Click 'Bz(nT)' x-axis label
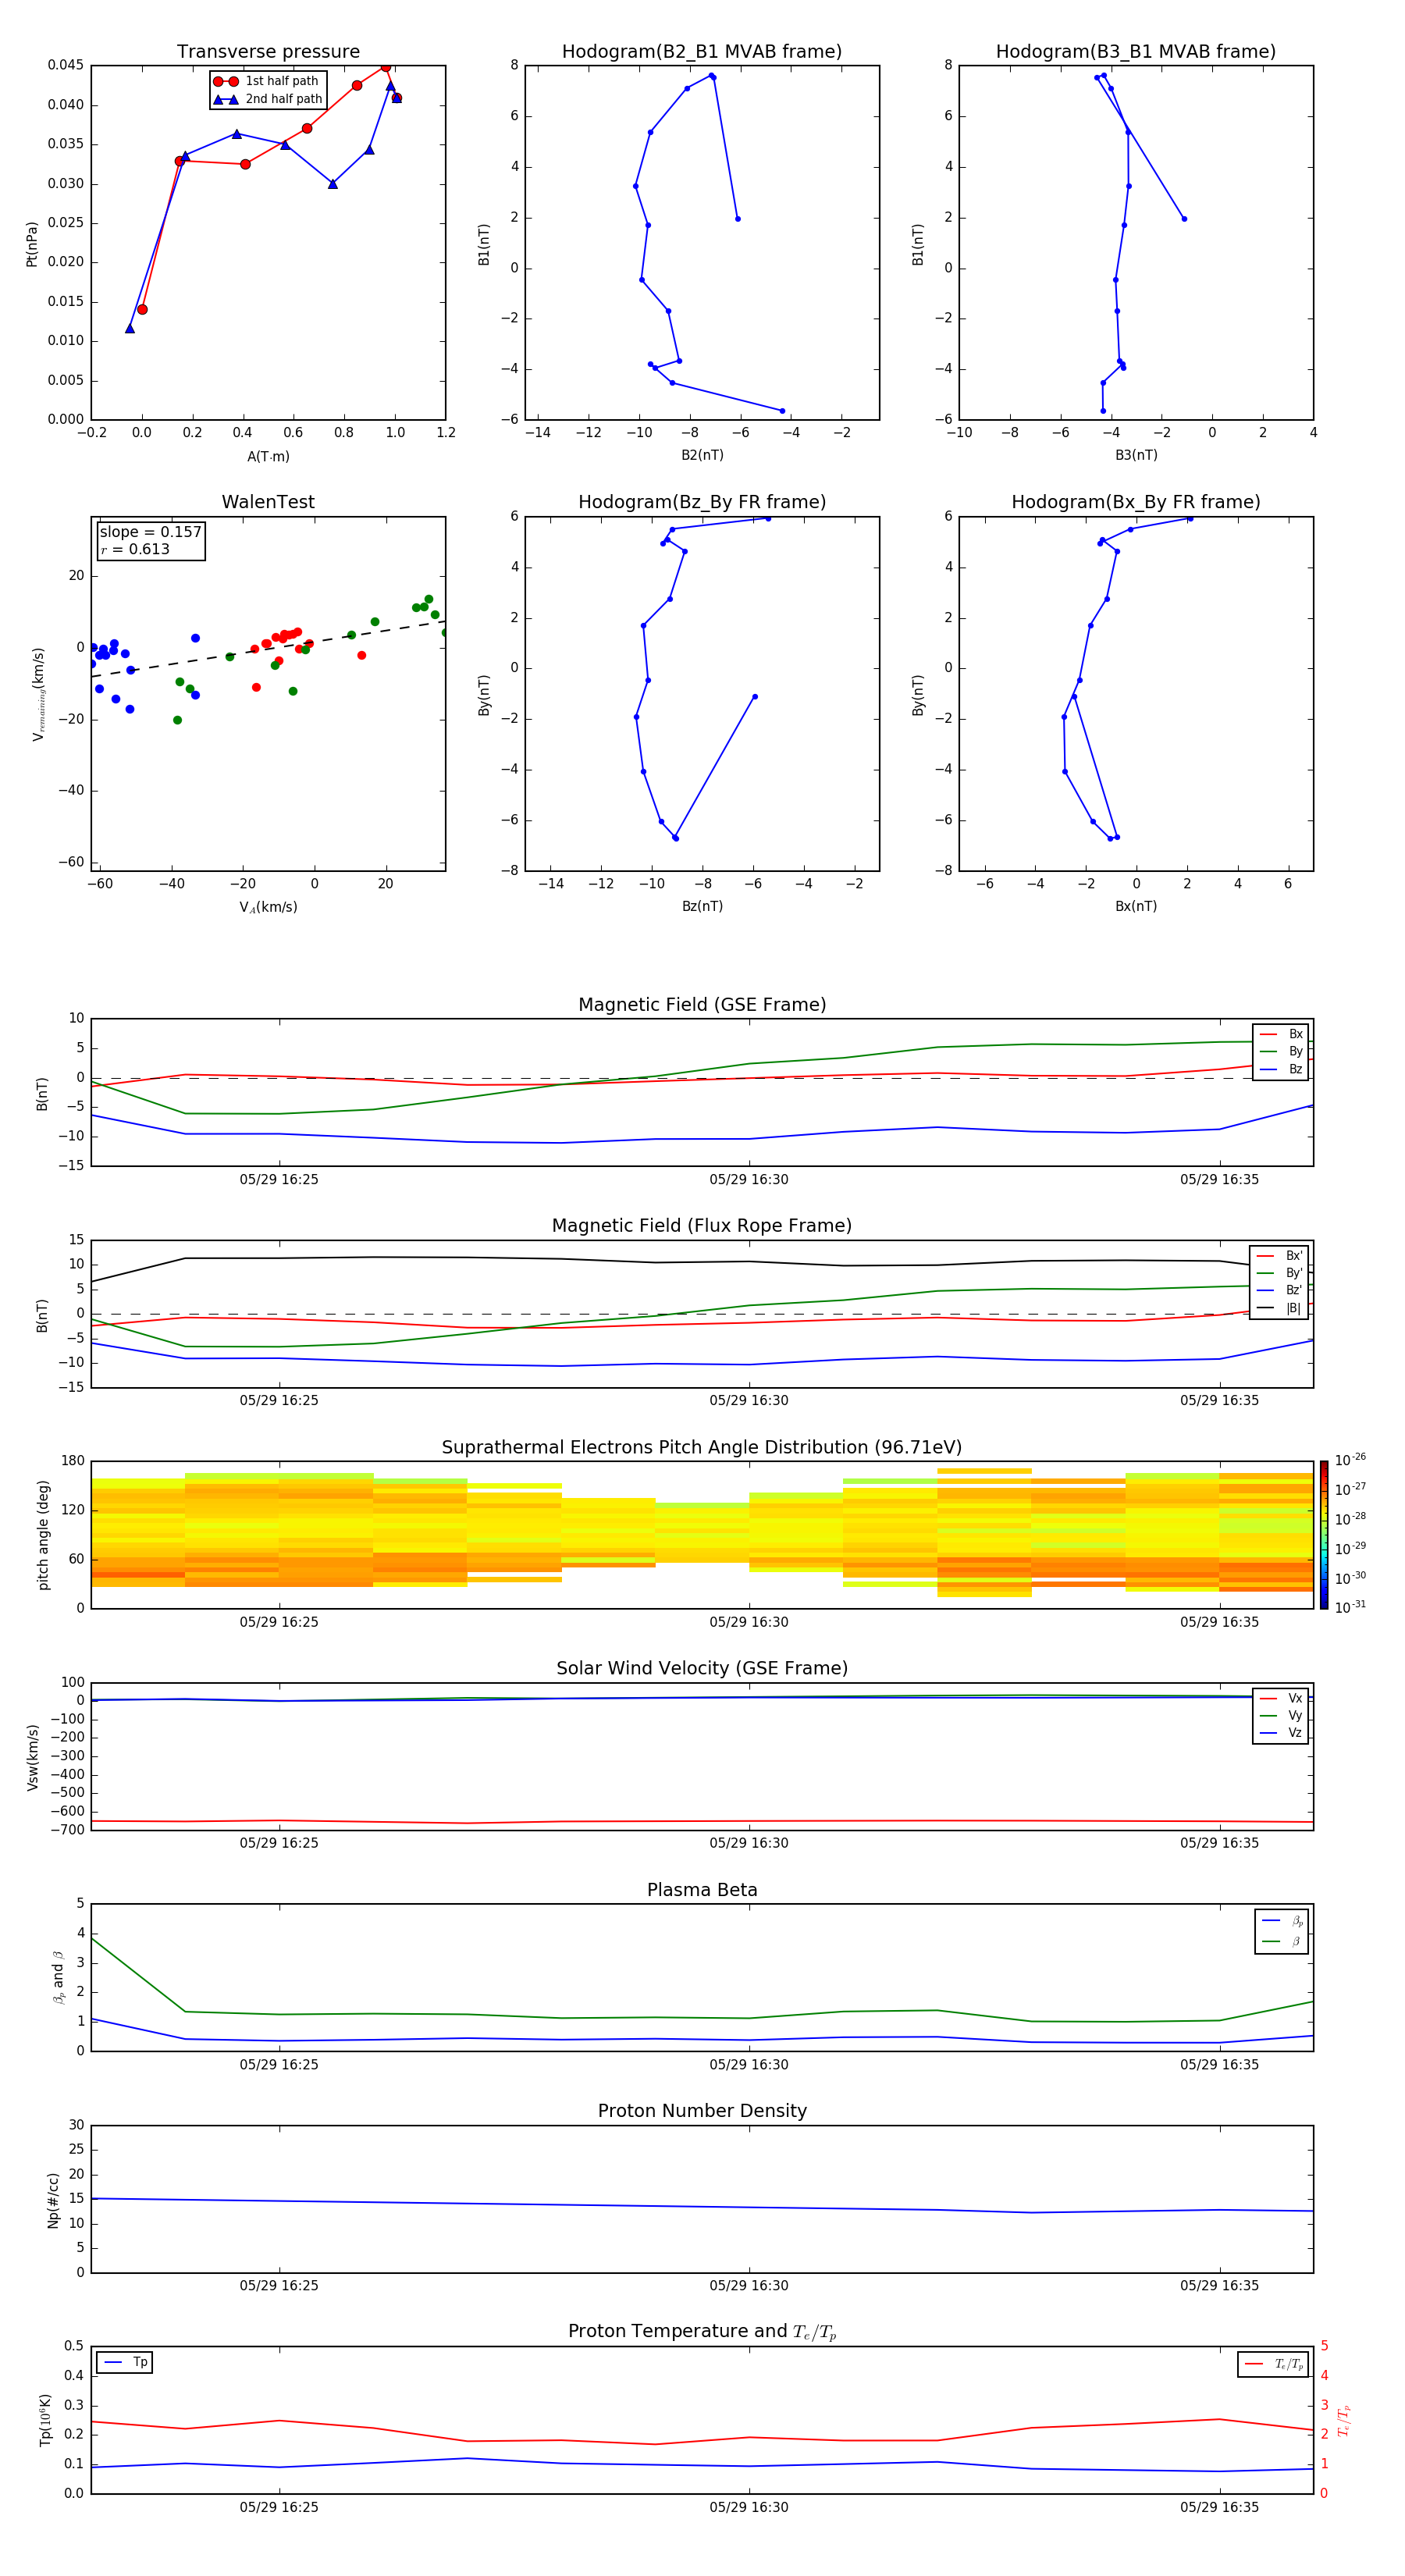This screenshot has width=1405, height=2576. coord(702,907)
